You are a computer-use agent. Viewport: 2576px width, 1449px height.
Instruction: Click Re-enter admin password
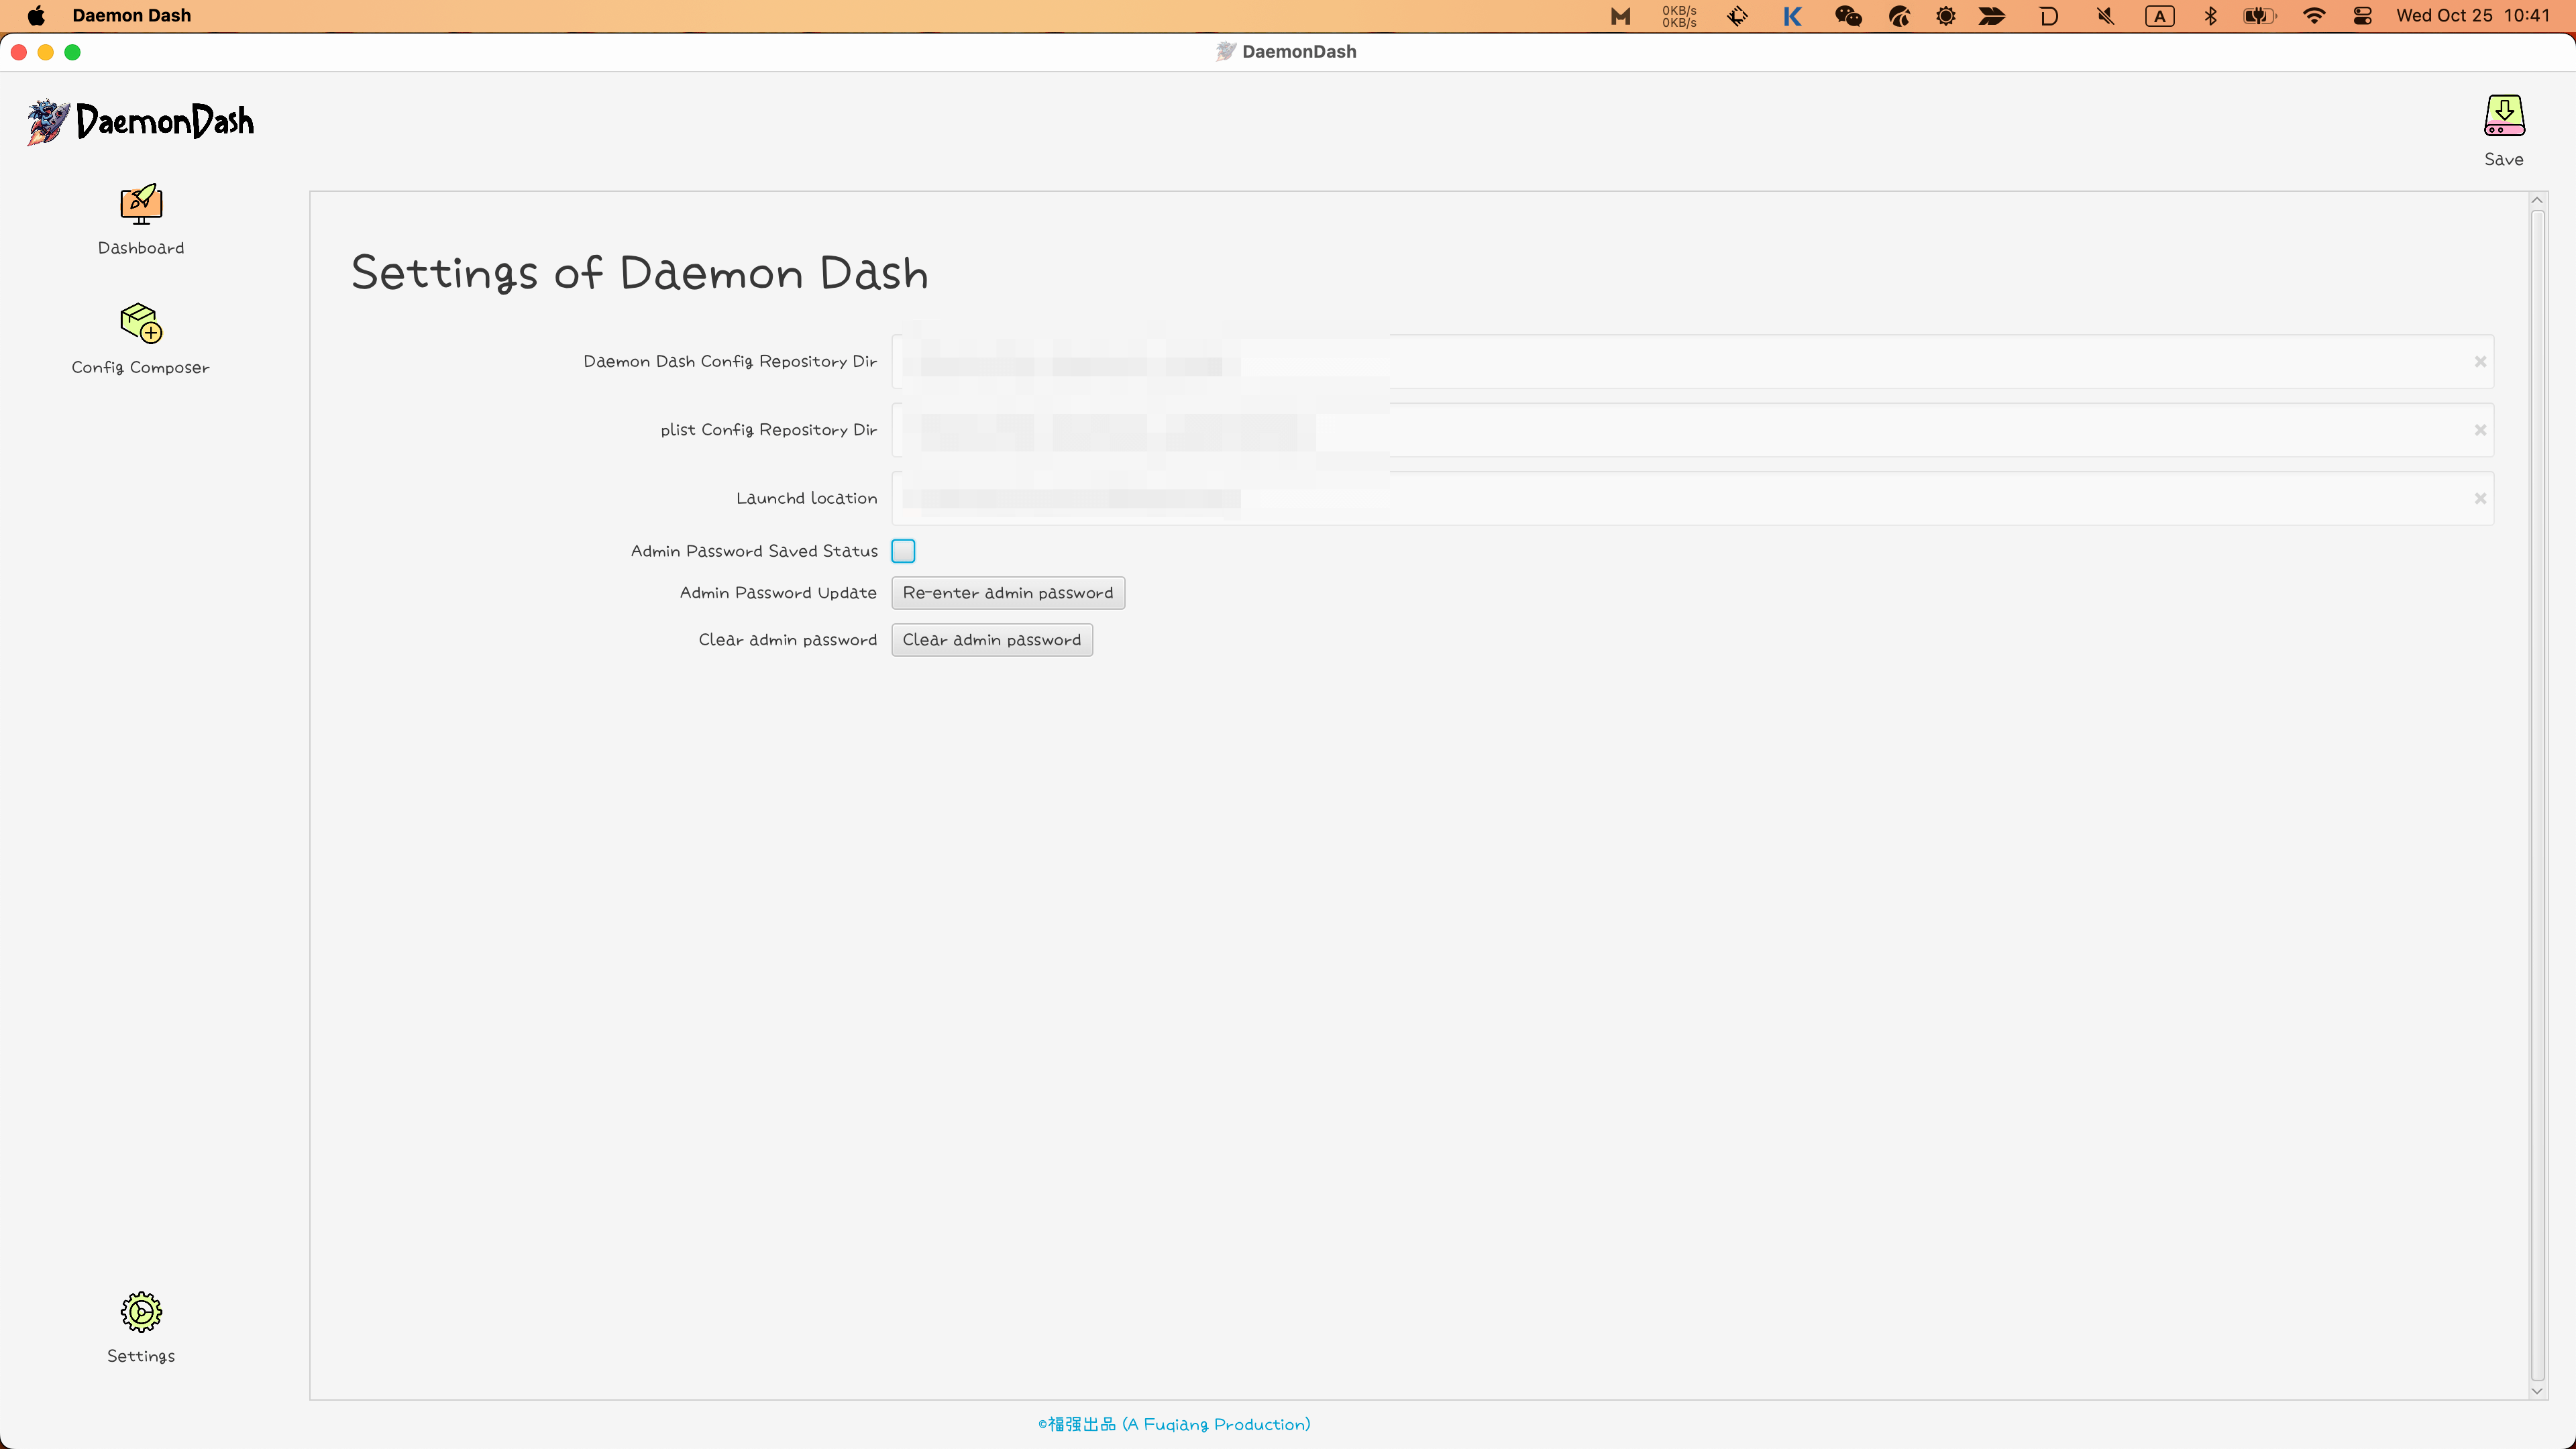(1007, 592)
